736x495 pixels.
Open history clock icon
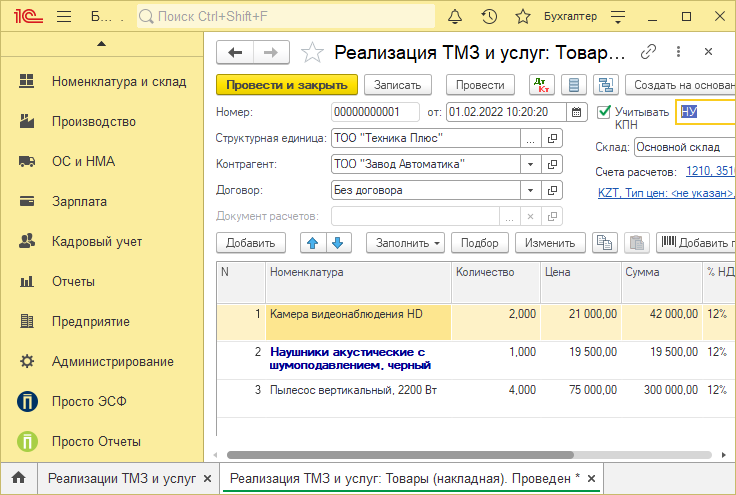489,17
